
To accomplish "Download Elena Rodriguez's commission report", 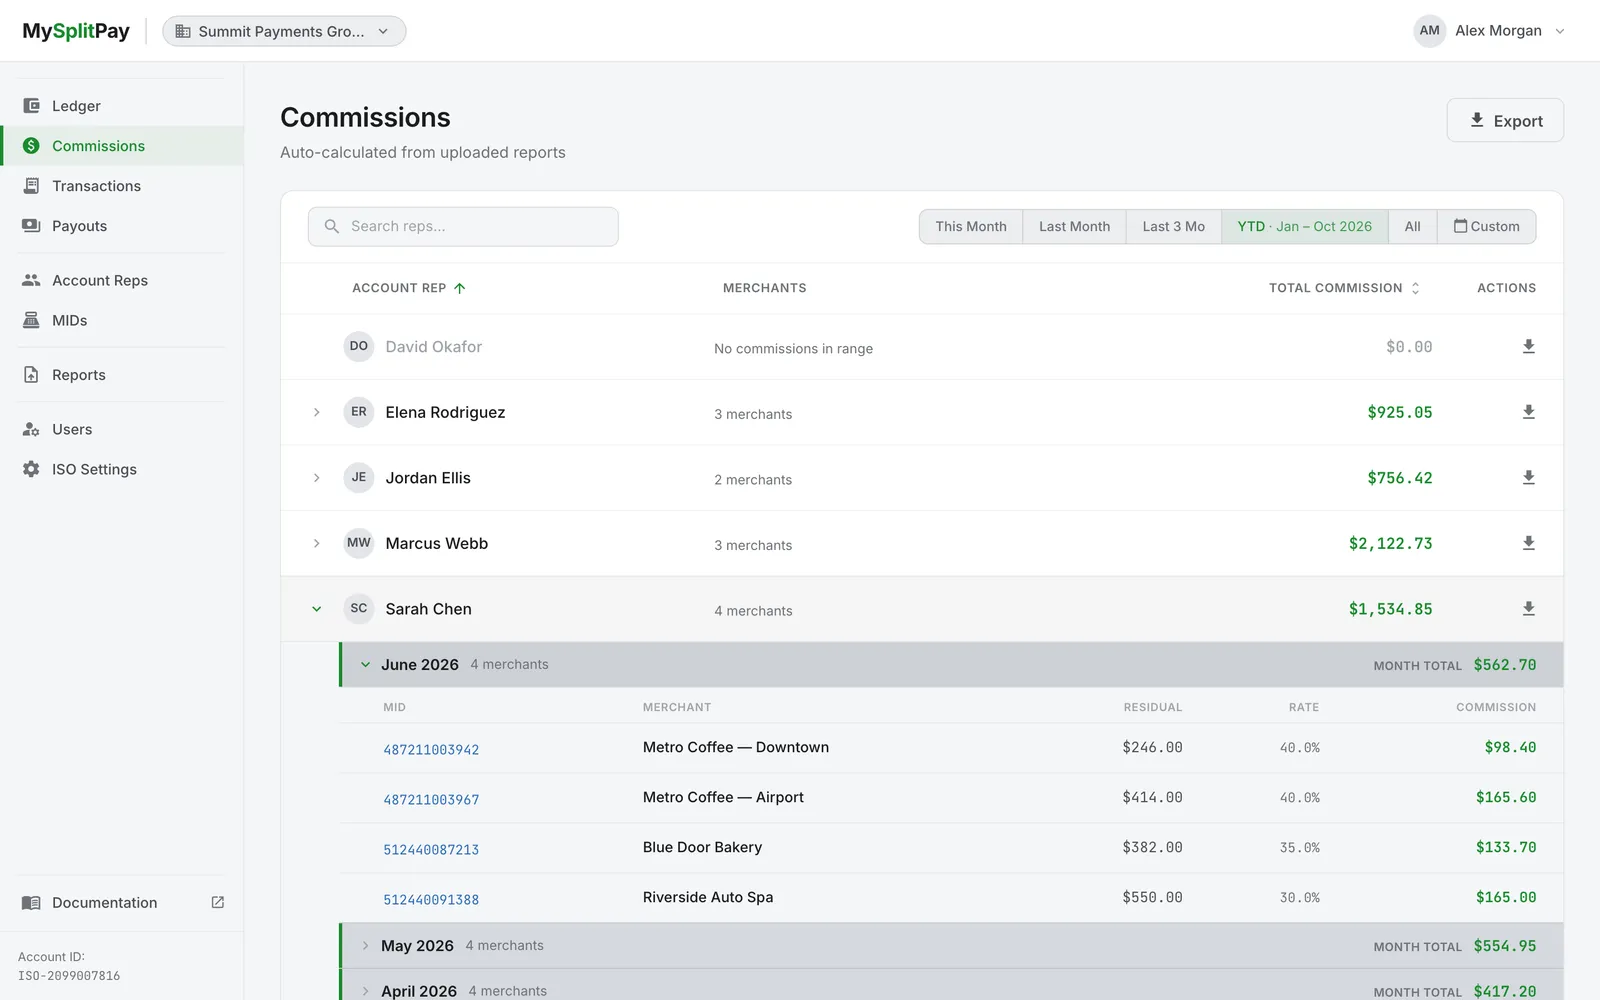I will (x=1528, y=412).
